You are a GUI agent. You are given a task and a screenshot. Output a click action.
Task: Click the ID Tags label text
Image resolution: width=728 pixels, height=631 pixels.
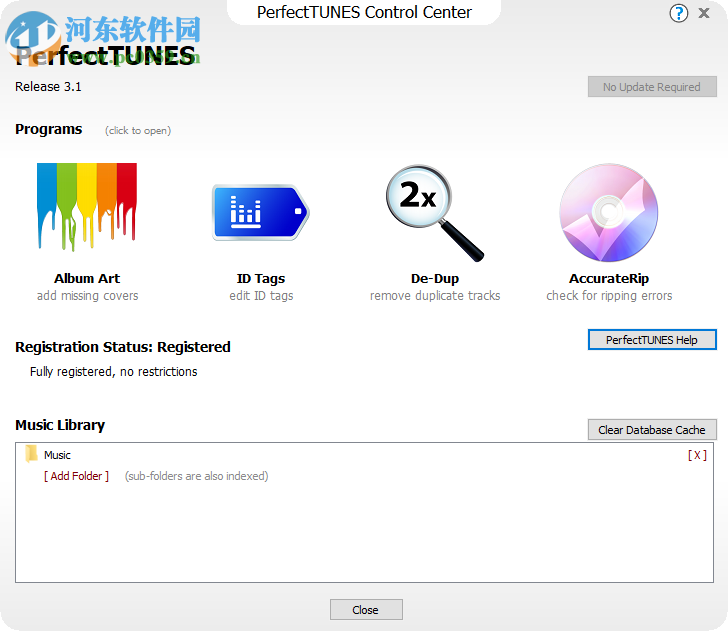point(261,279)
